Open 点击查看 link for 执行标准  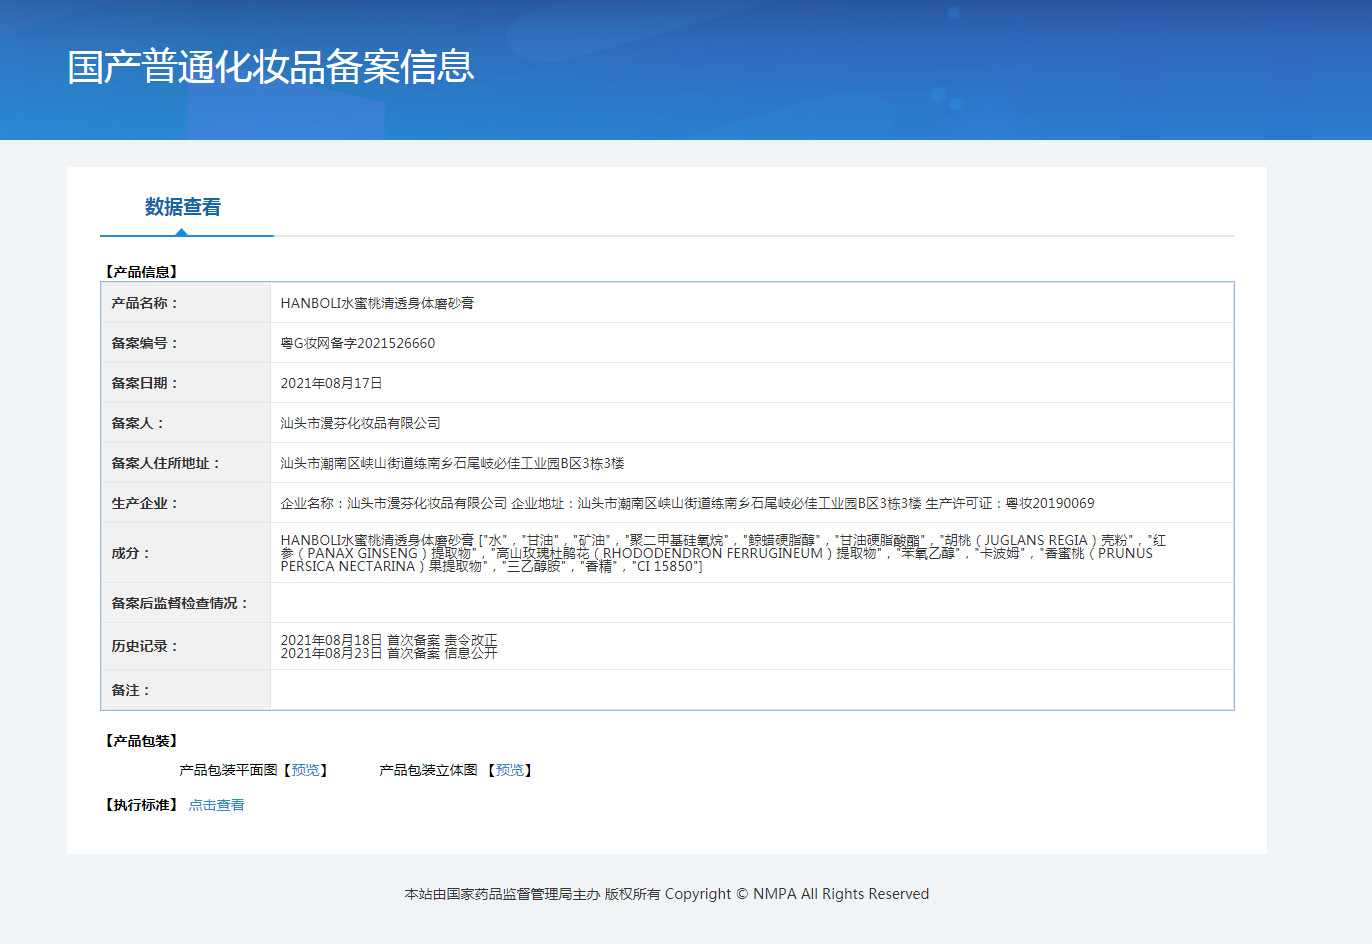[x=217, y=805]
